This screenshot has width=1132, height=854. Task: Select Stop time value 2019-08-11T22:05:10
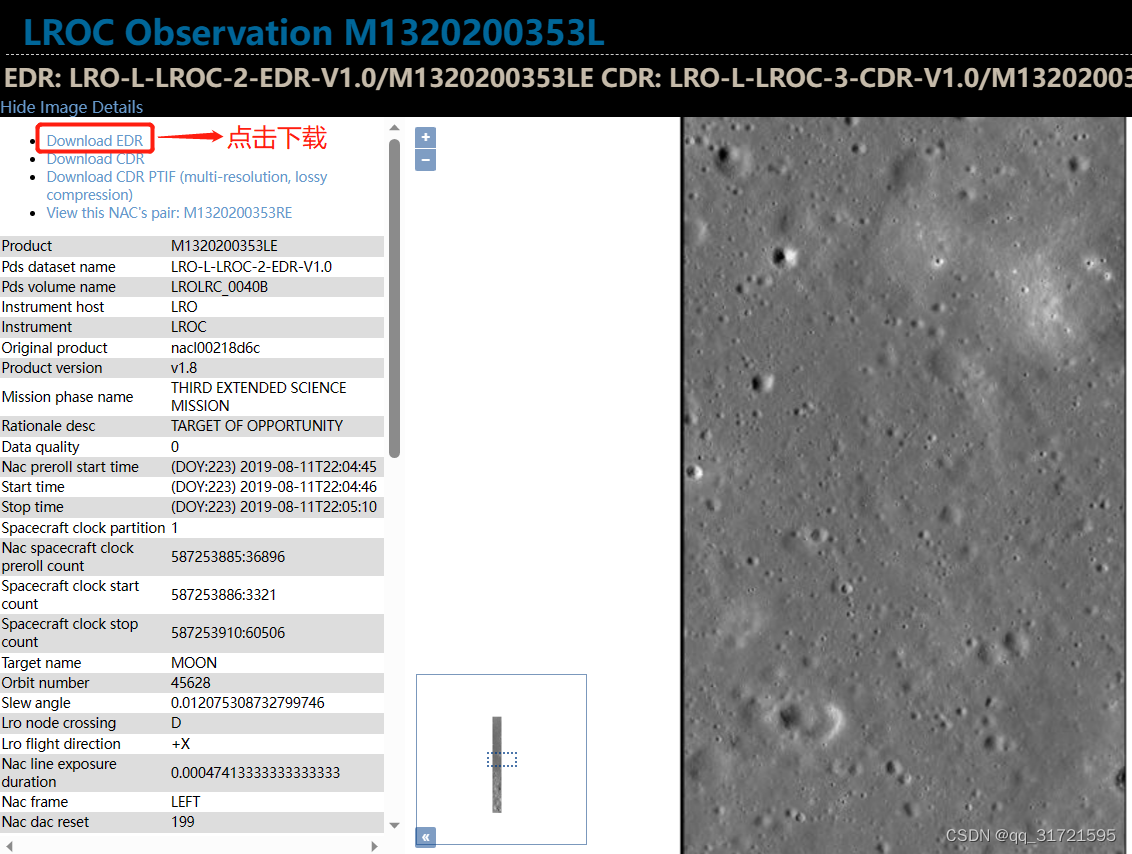point(274,507)
